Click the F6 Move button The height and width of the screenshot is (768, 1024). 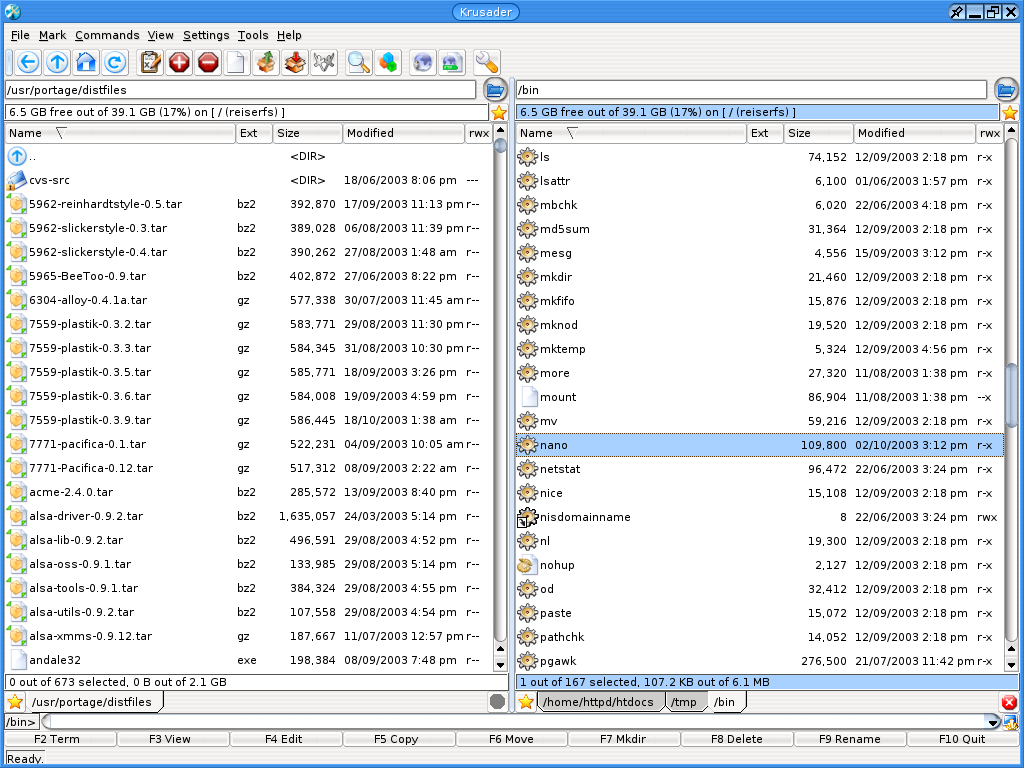point(511,739)
